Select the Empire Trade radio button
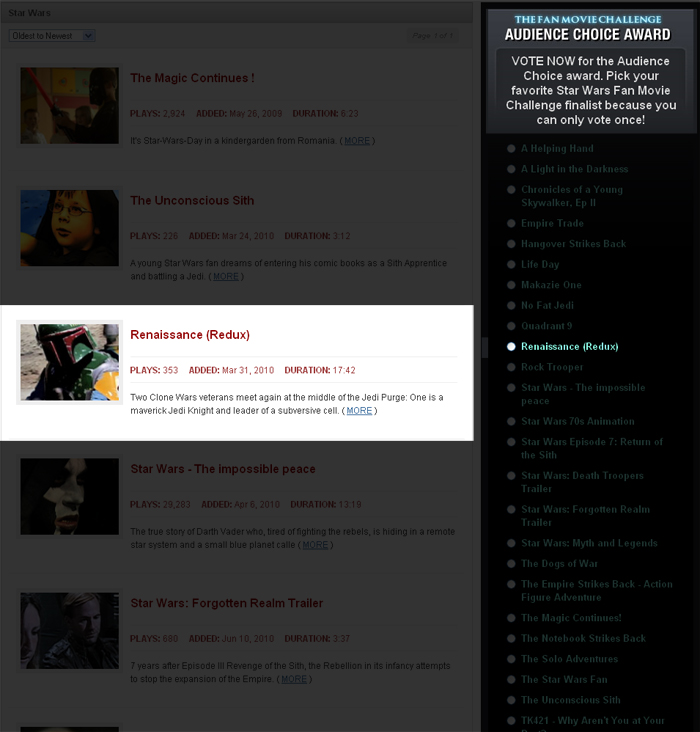This screenshot has height=732, width=700. point(511,223)
